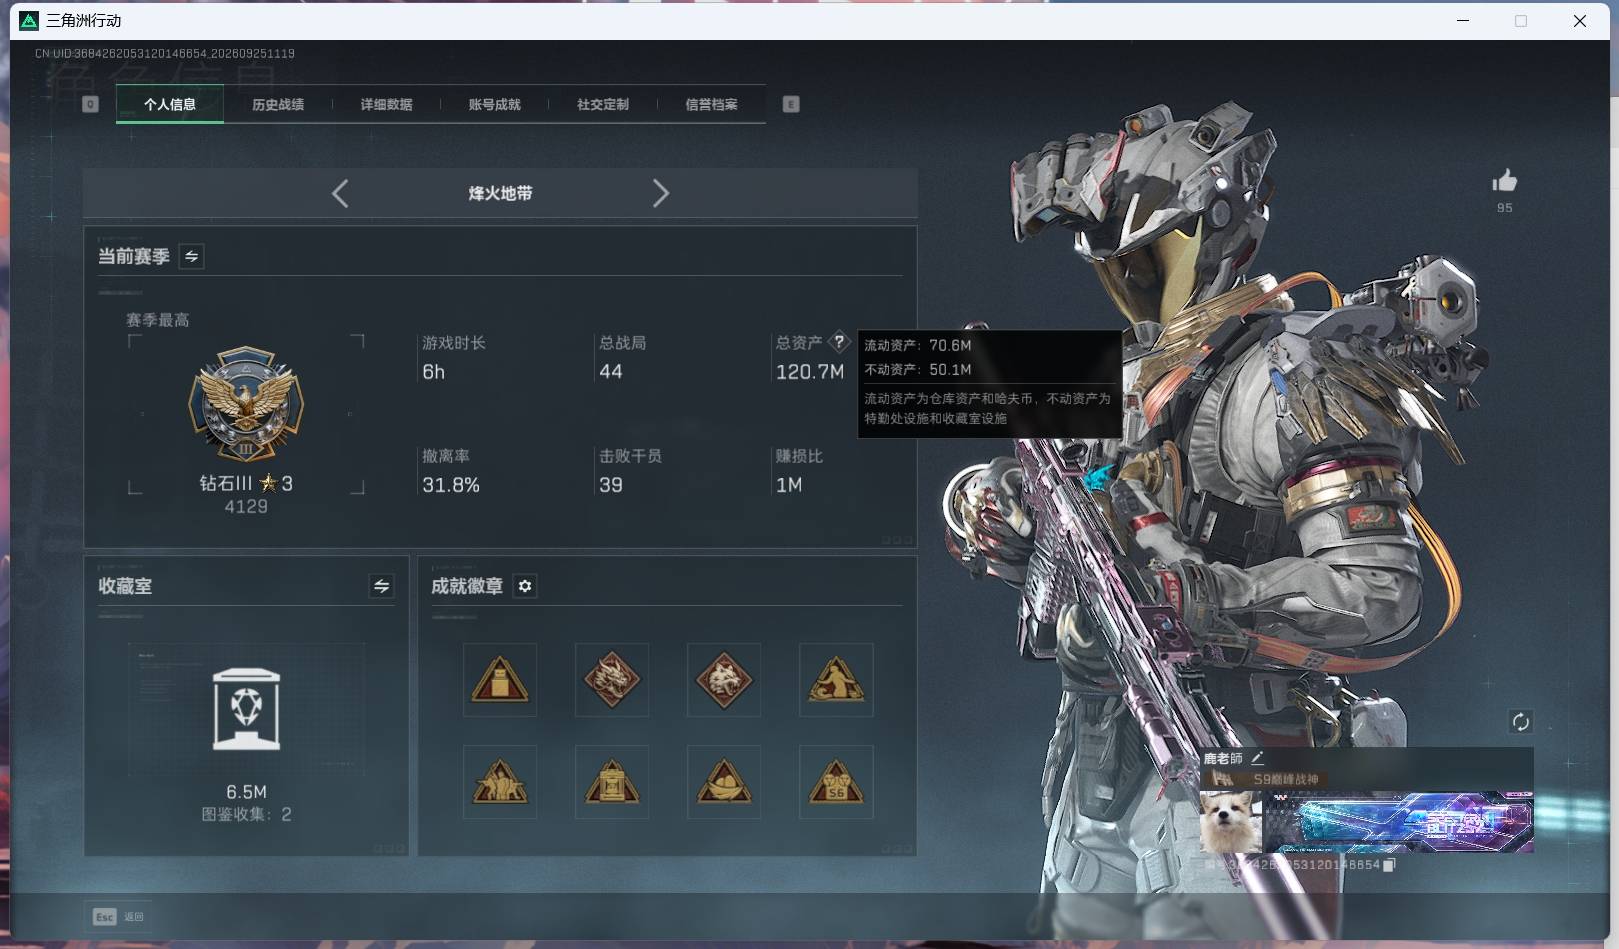Click the 撤离率 value 31.8%
The image size is (1619, 949).
451,485
